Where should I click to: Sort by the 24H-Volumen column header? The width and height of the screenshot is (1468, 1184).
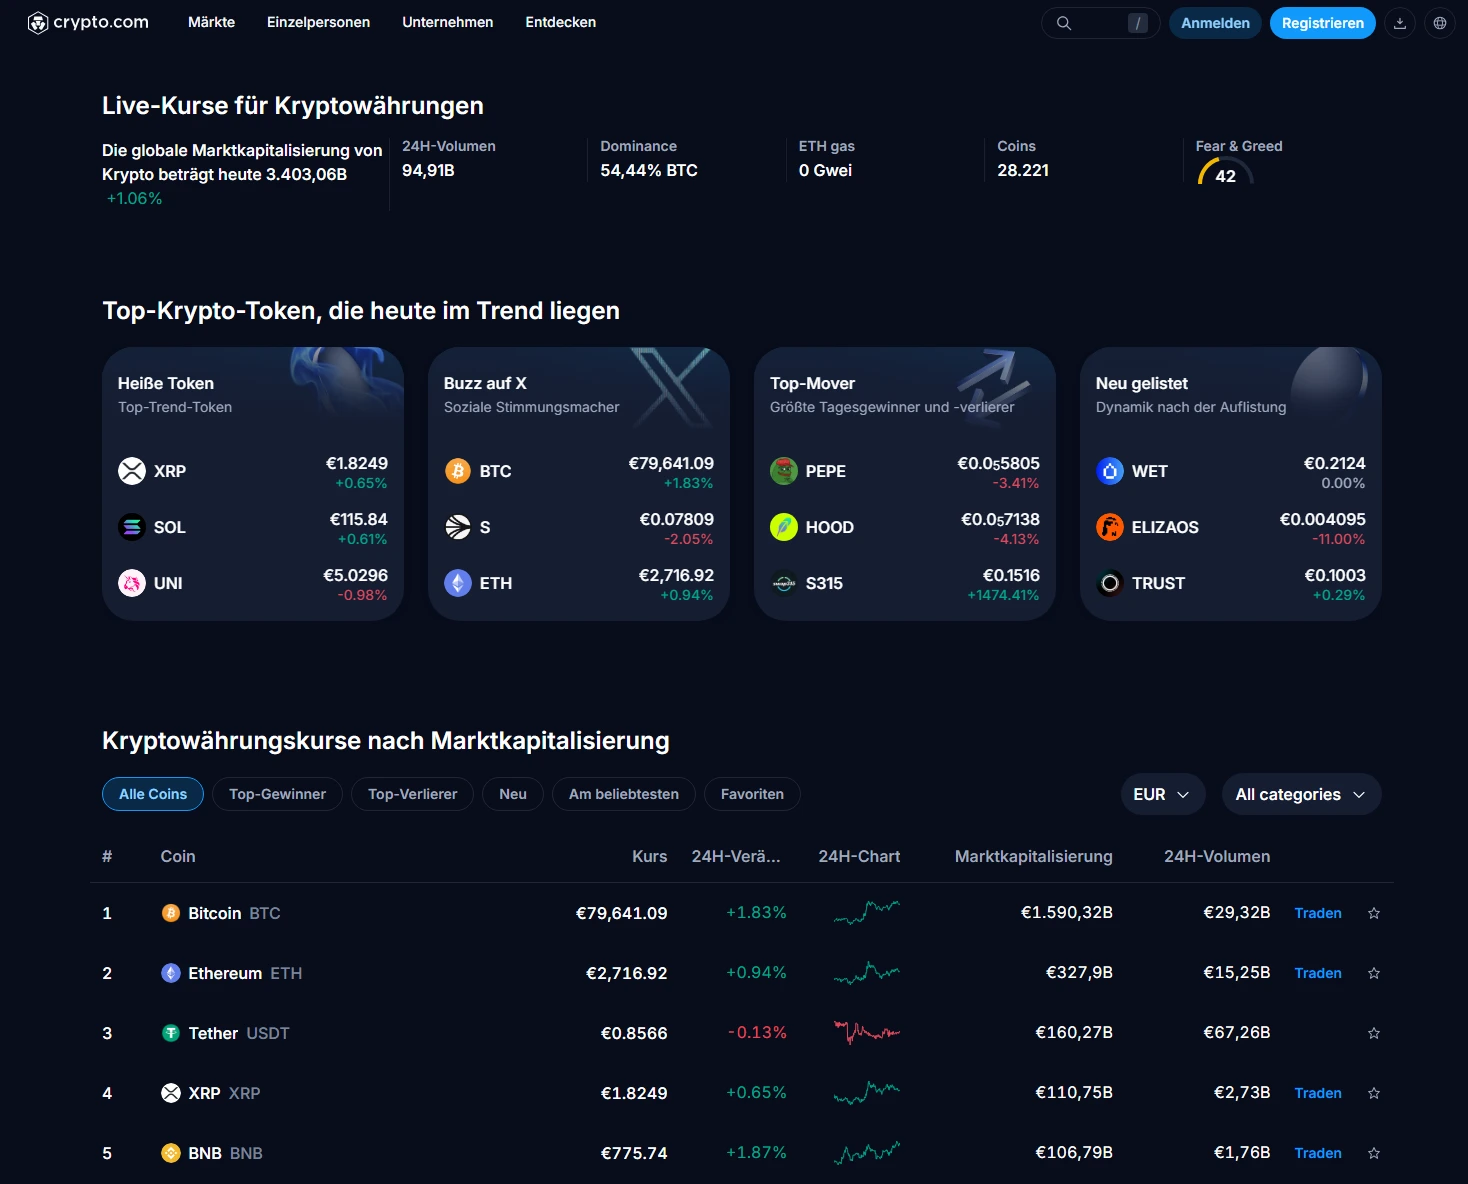pyautogui.click(x=1217, y=856)
